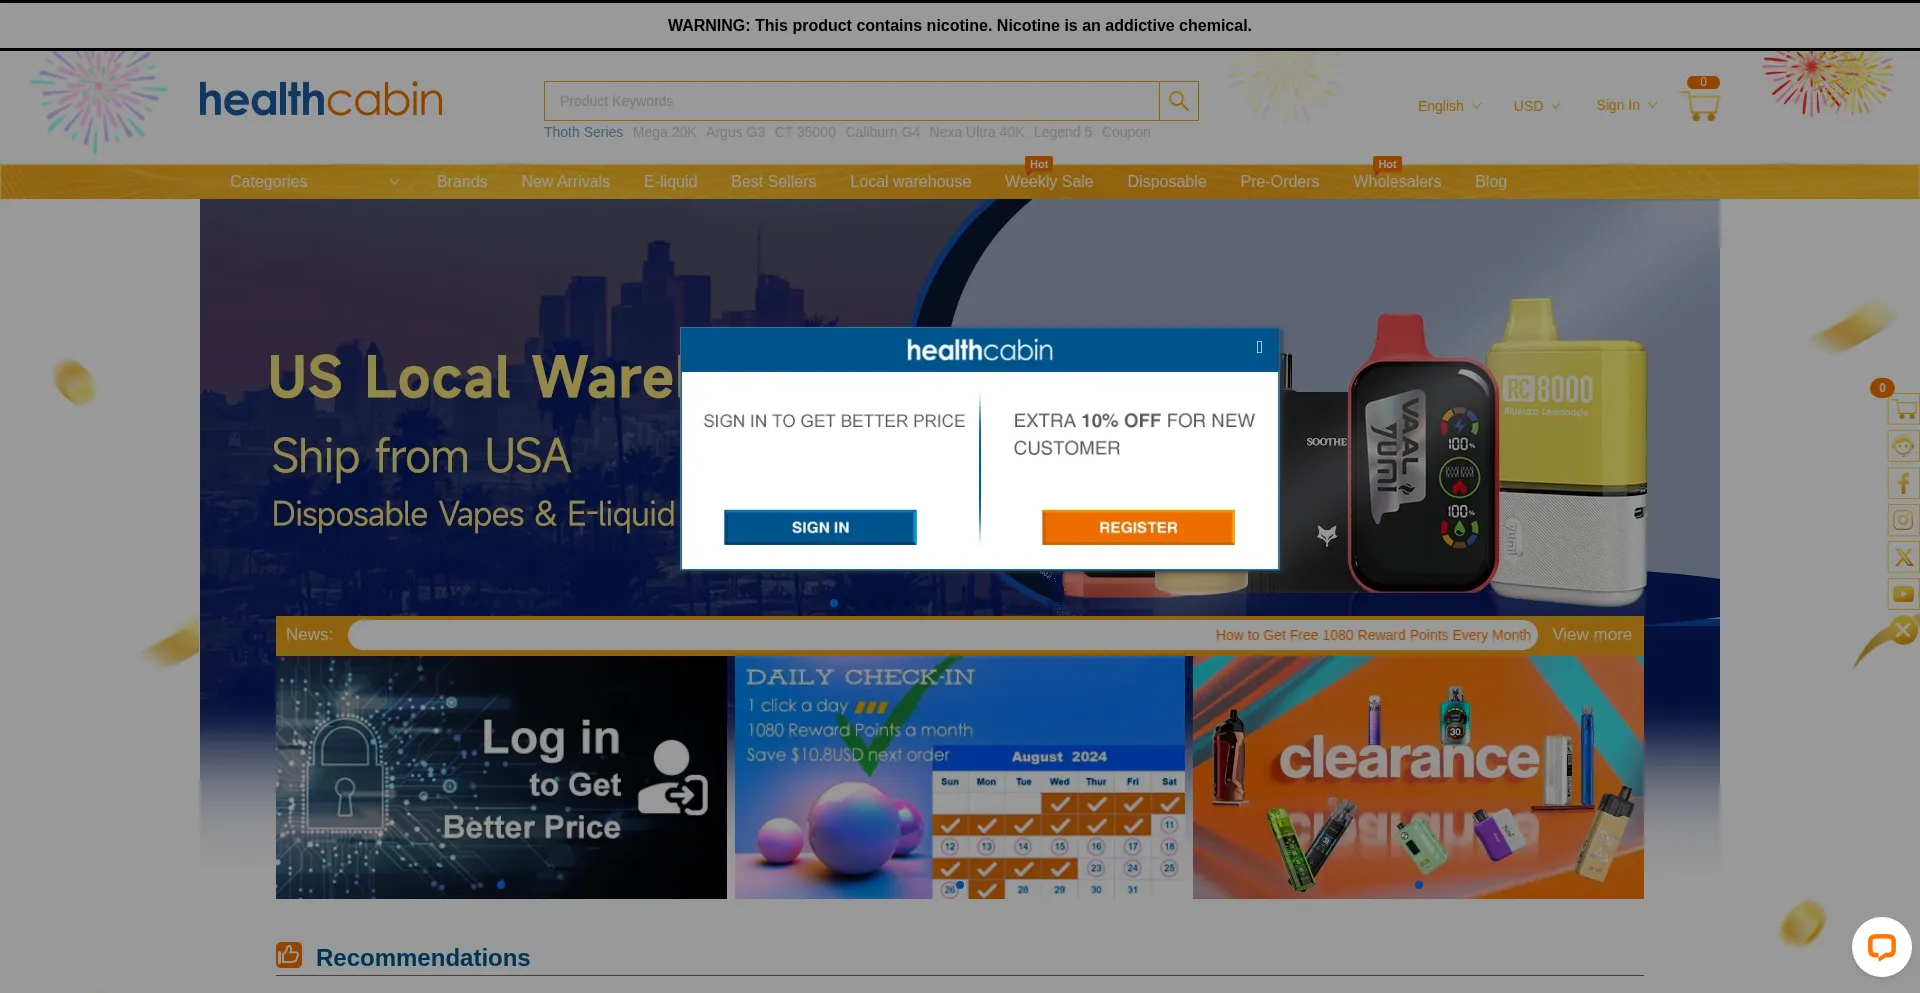Viewport: 1920px width, 993px height.
Task: Go to the Disposable menu item
Action: 1166,181
